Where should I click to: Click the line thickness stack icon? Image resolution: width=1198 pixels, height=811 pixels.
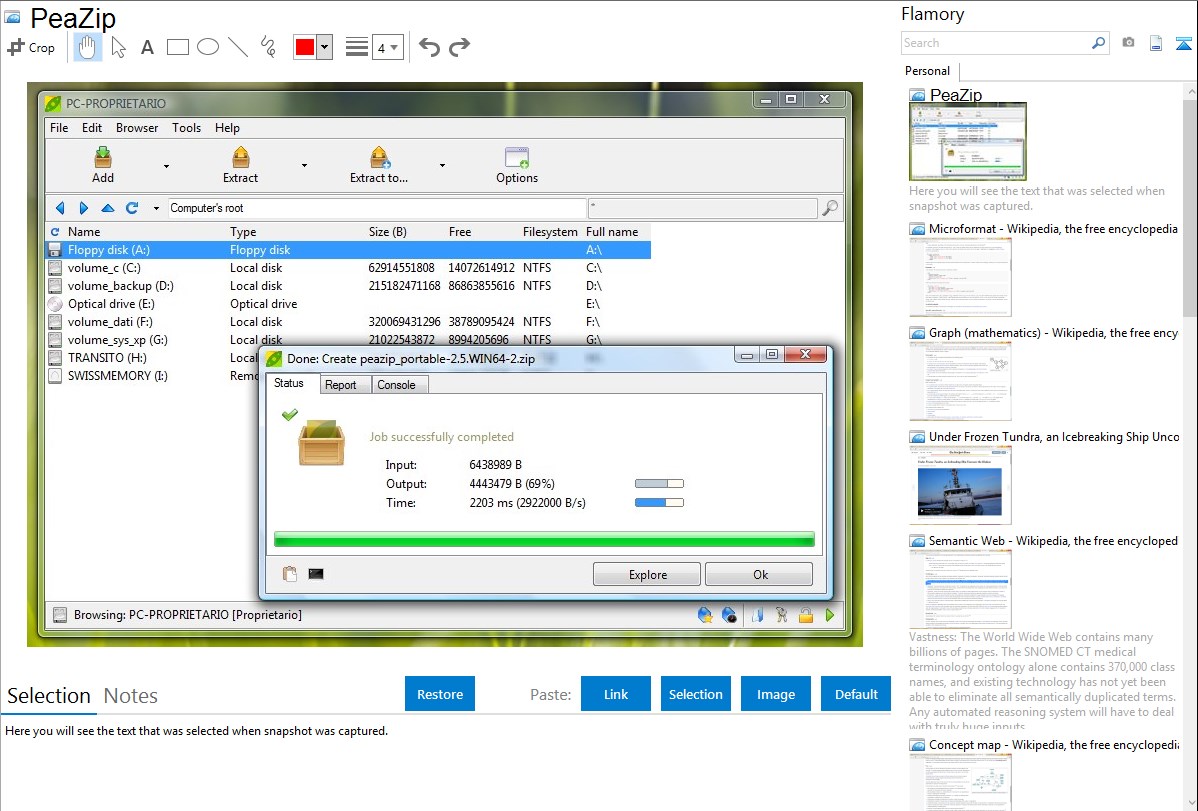pyautogui.click(x=357, y=47)
